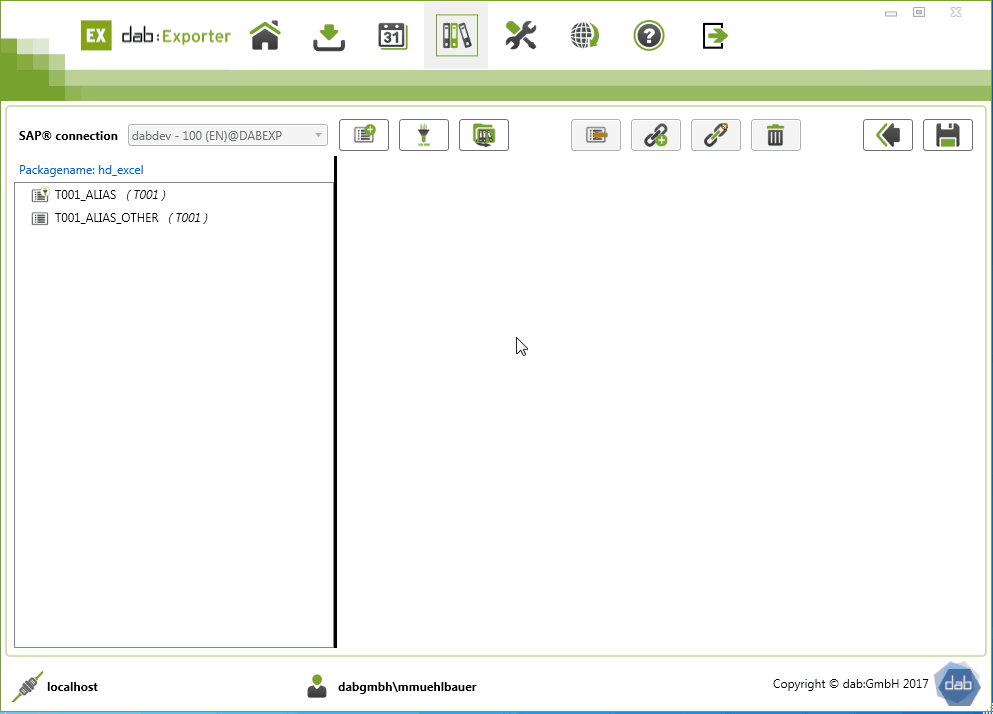Screen dimensions: 993x714
Task: Click the save floppy disk button
Action: click(948, 135)
